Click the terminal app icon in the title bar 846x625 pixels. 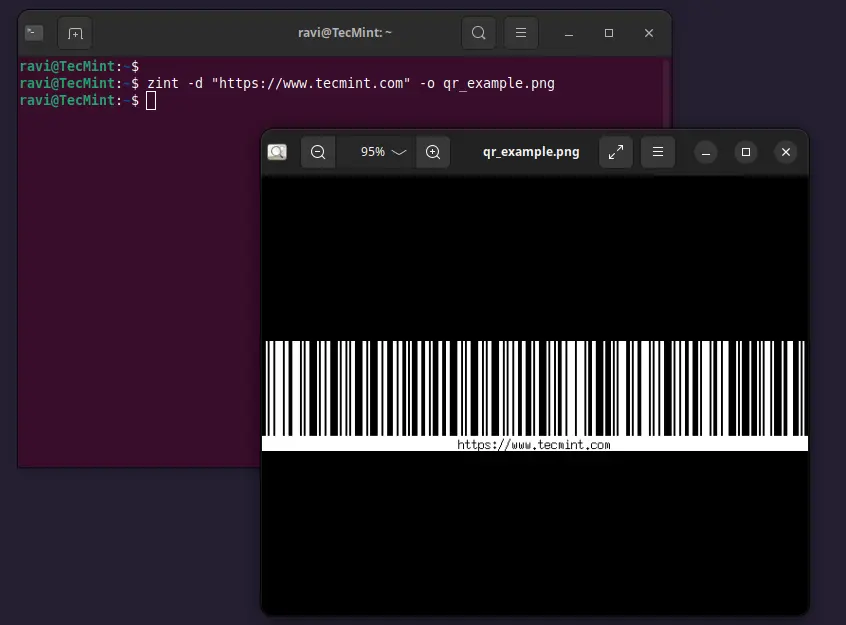tap(34, 33)
